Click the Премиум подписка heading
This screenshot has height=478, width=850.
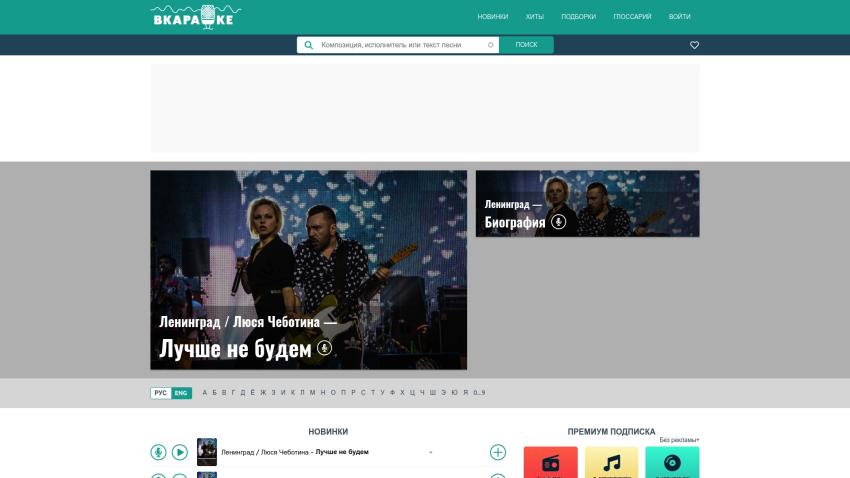(x=611, y=431)
